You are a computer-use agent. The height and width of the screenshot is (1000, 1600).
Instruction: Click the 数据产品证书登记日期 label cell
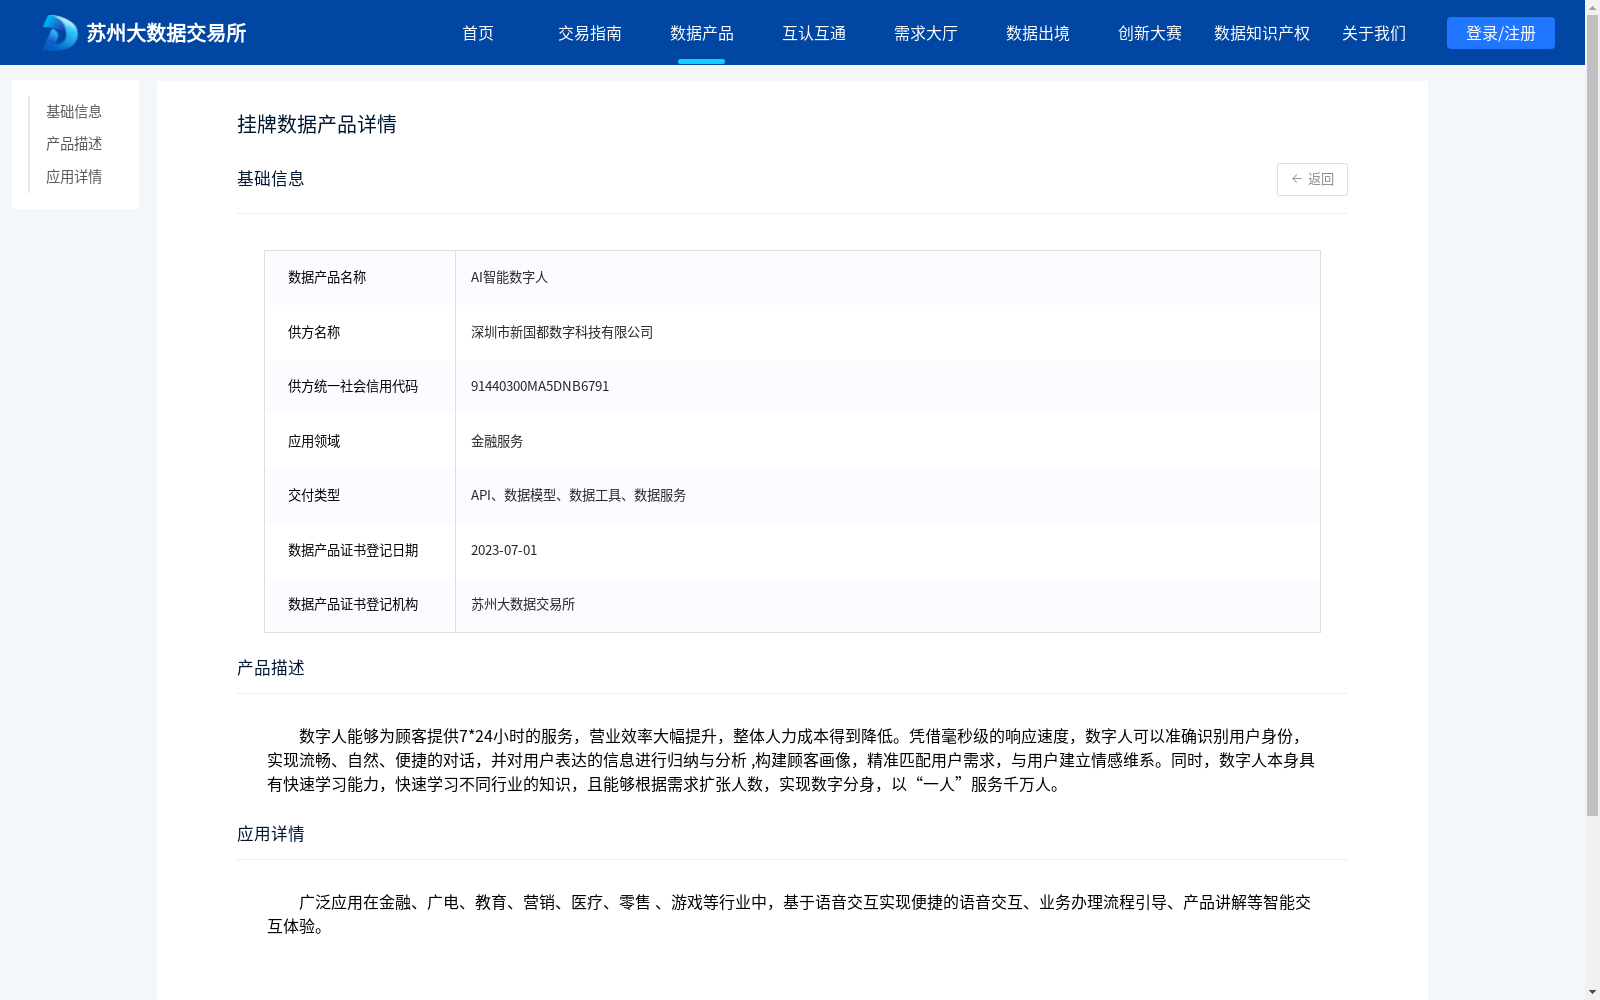360,550
